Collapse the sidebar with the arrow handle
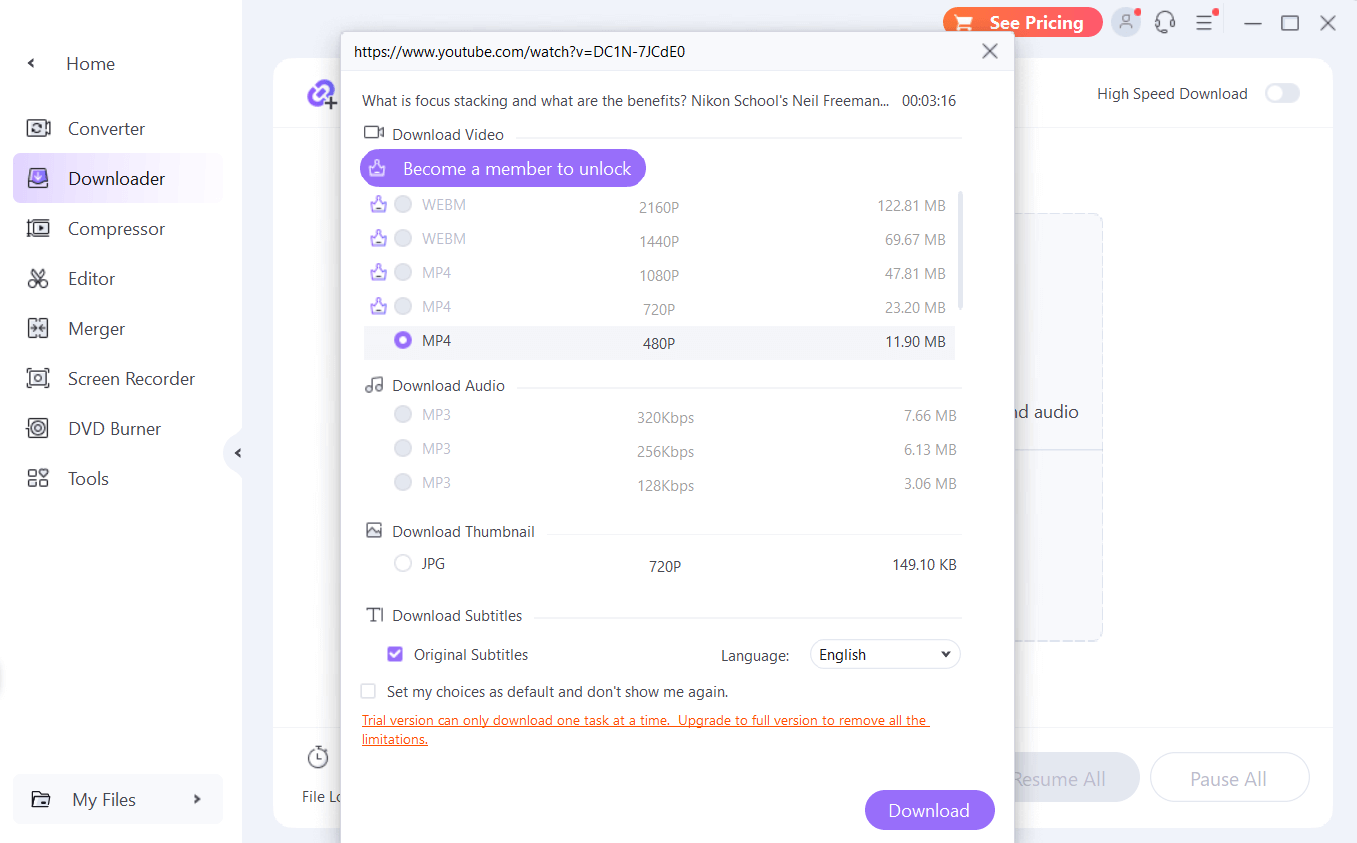 point(237,453)
